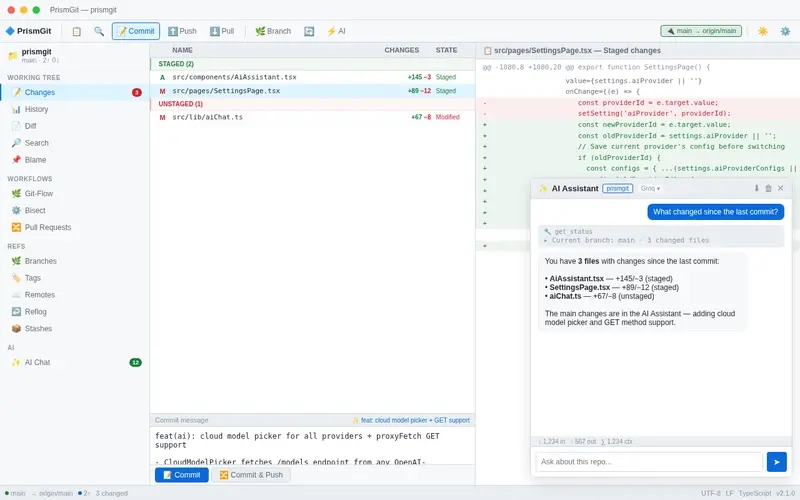Clear chat with the trash icon
800x500 pixels.
point(768,188)
